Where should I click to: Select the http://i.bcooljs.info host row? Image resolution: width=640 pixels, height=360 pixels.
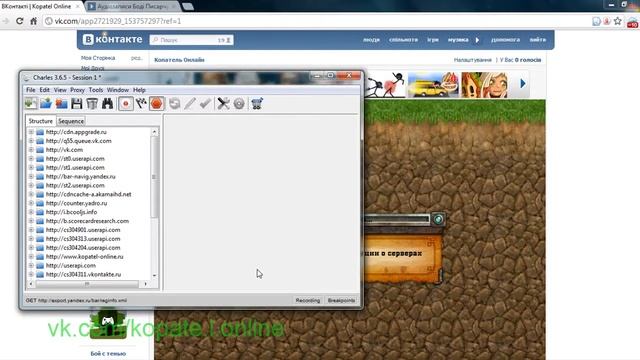coord(71,212)
